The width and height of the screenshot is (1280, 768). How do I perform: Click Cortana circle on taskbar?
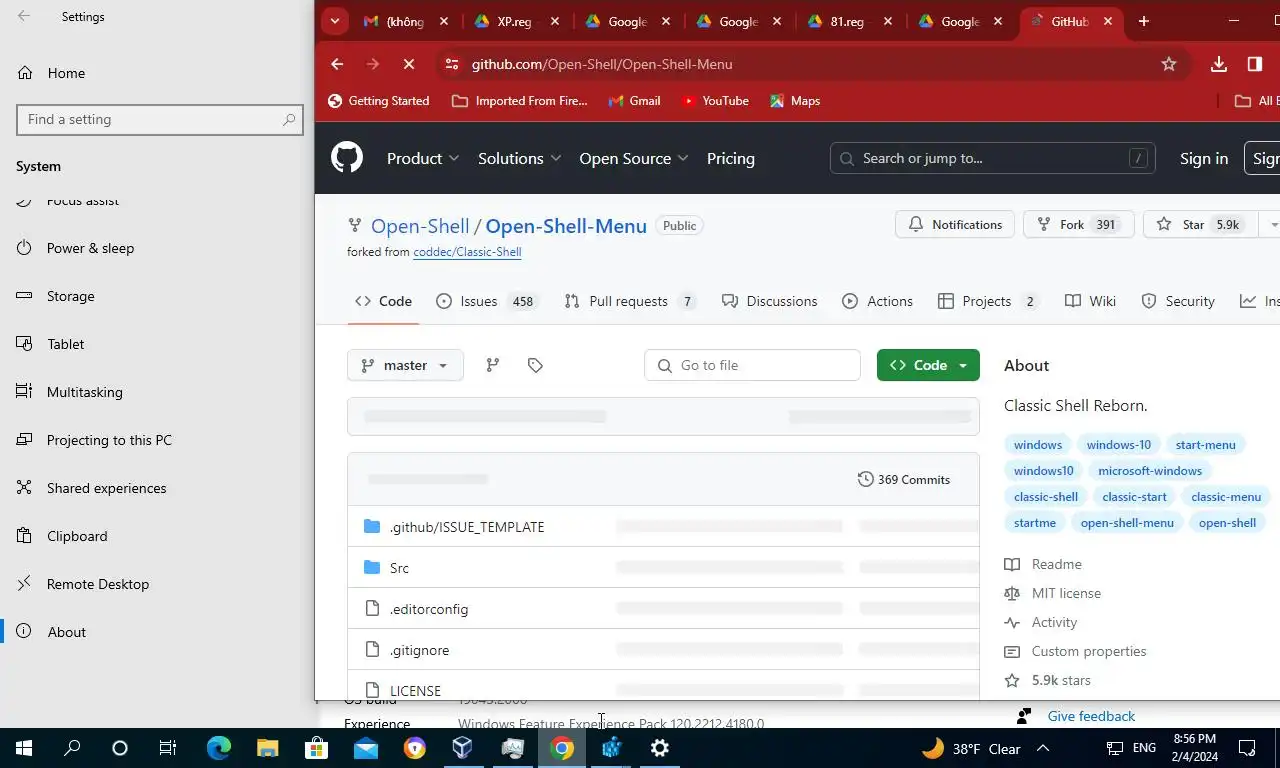click(x=120, y=748)
